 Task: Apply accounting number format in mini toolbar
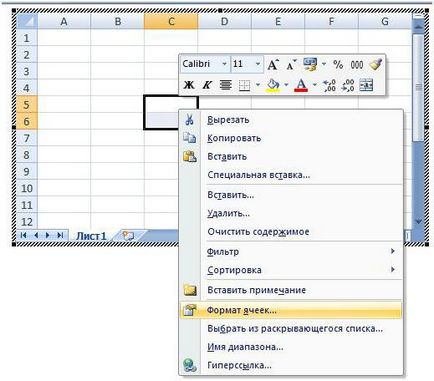[x=310, y=64]
